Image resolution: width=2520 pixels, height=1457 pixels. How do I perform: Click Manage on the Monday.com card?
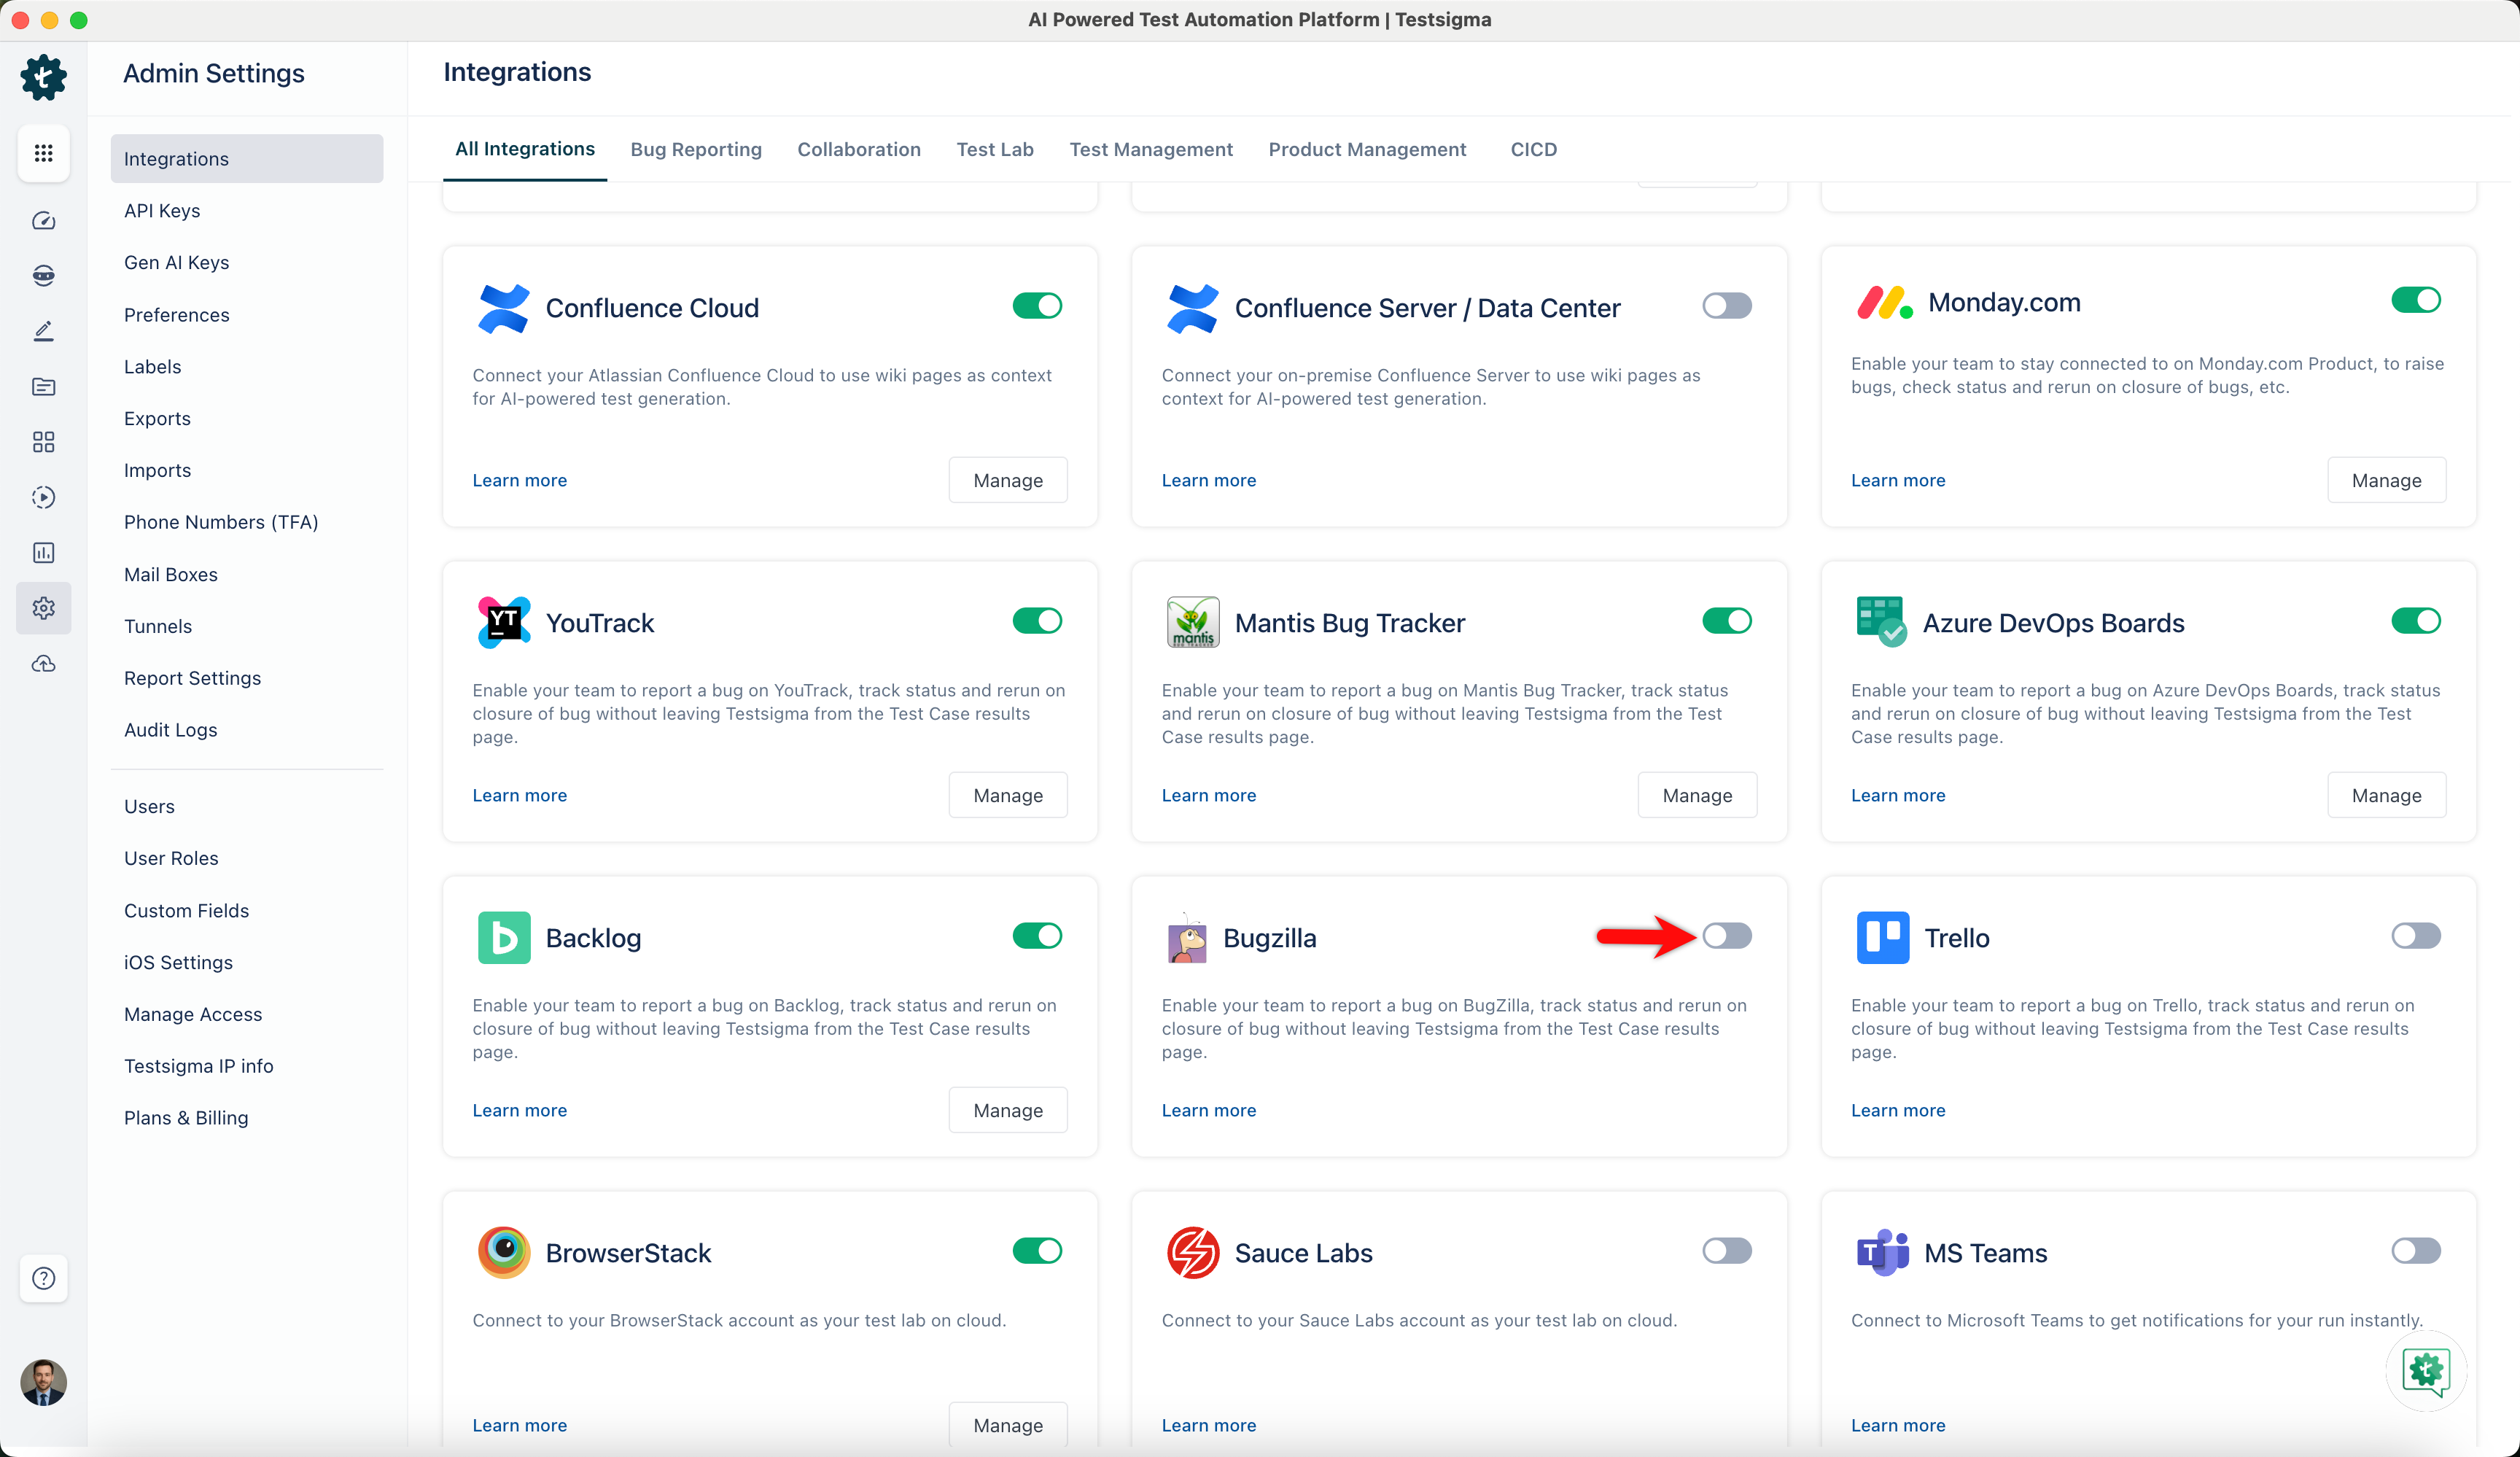2386,480
